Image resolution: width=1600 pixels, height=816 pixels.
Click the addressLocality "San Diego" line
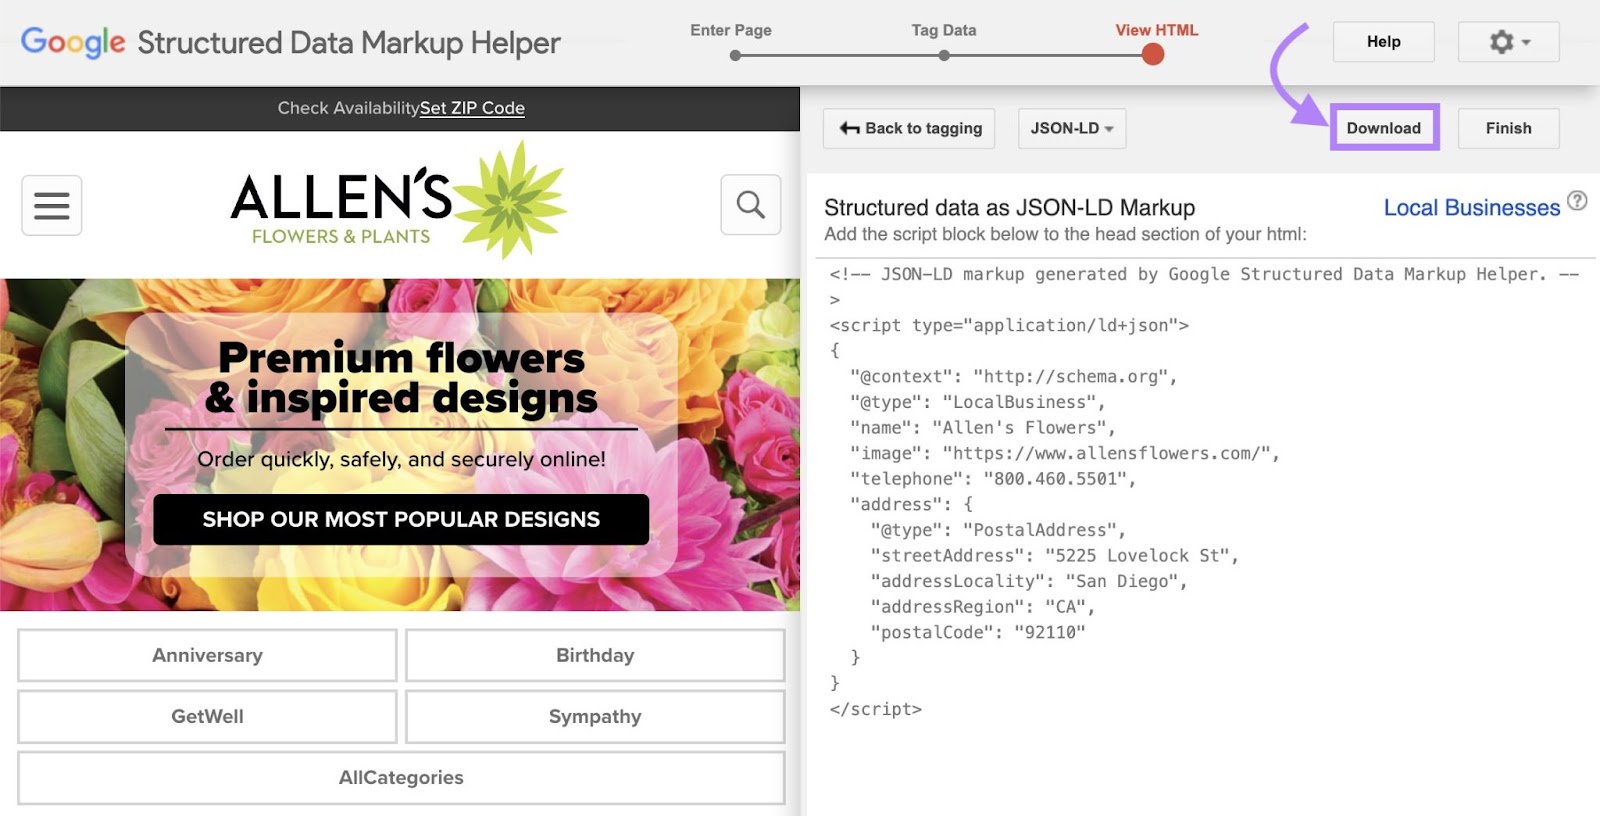point(1029,581)
